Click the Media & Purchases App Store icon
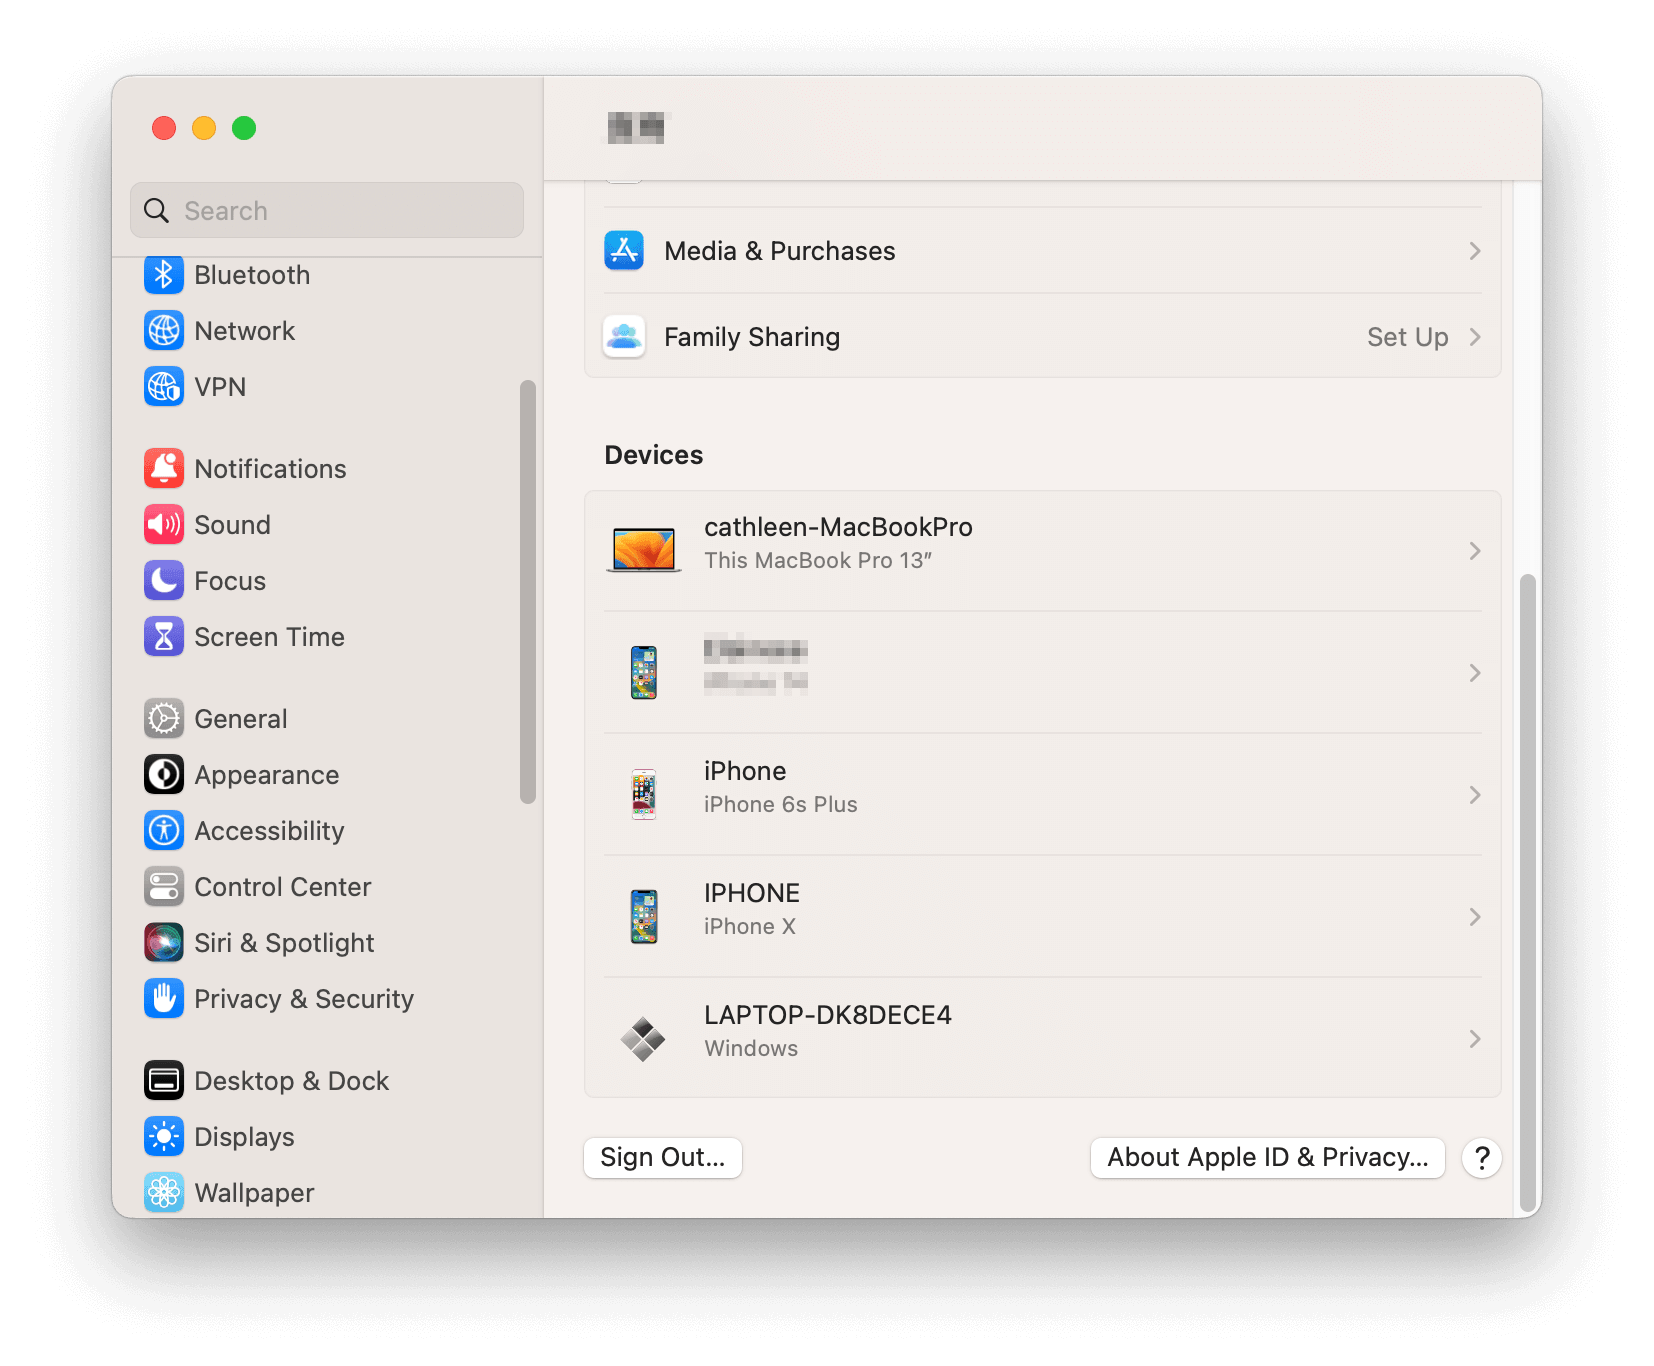 click(624, 251)
